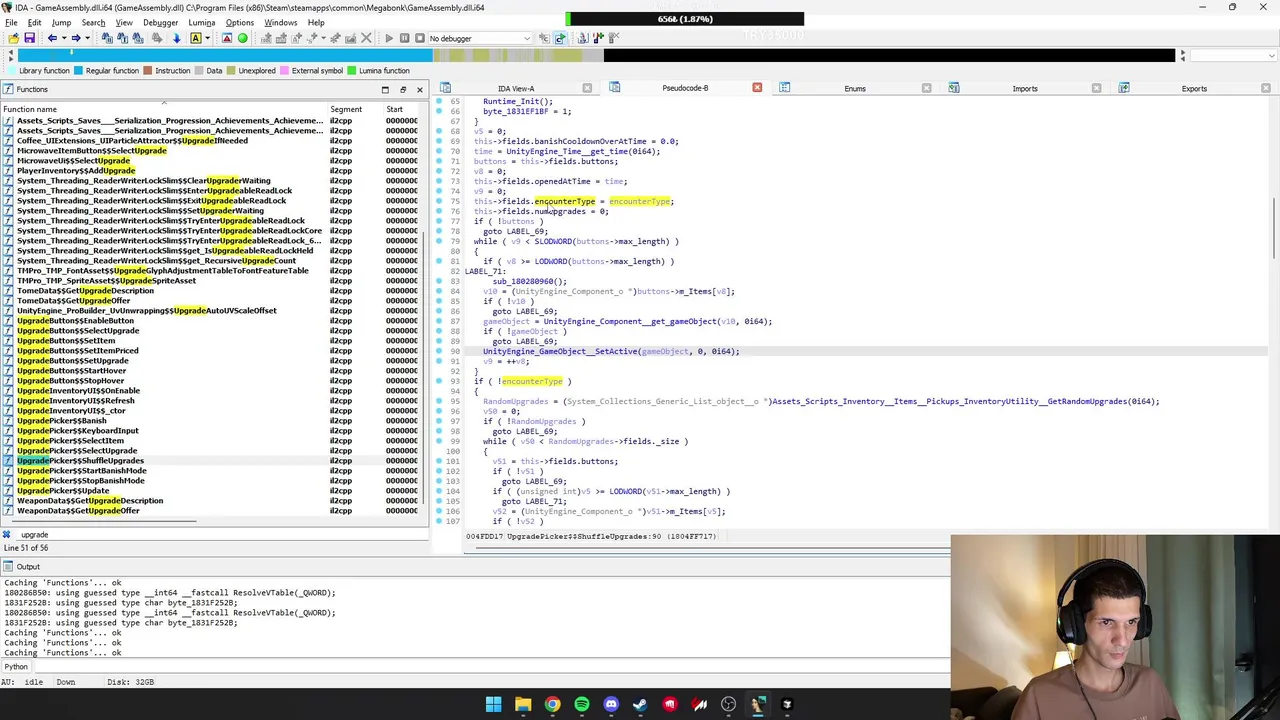
Task: Click the yellow 'A' text search icon
Action: 196,38
